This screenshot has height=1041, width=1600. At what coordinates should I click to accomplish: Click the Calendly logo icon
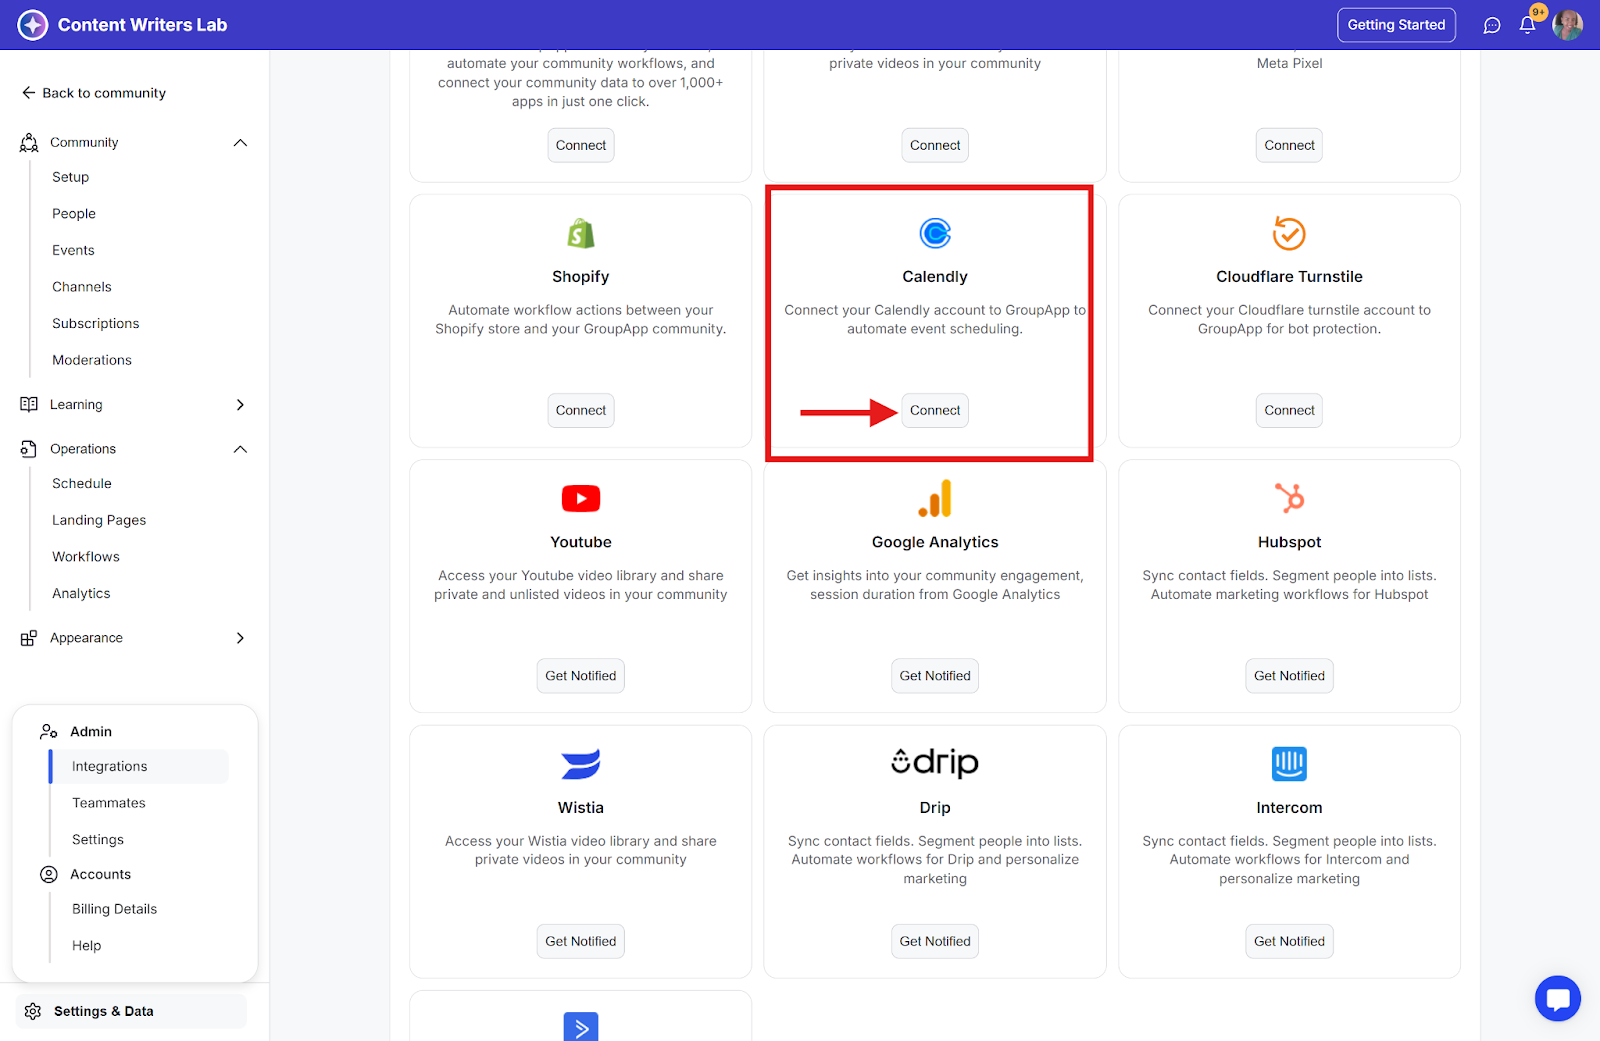tap(935, 234)
